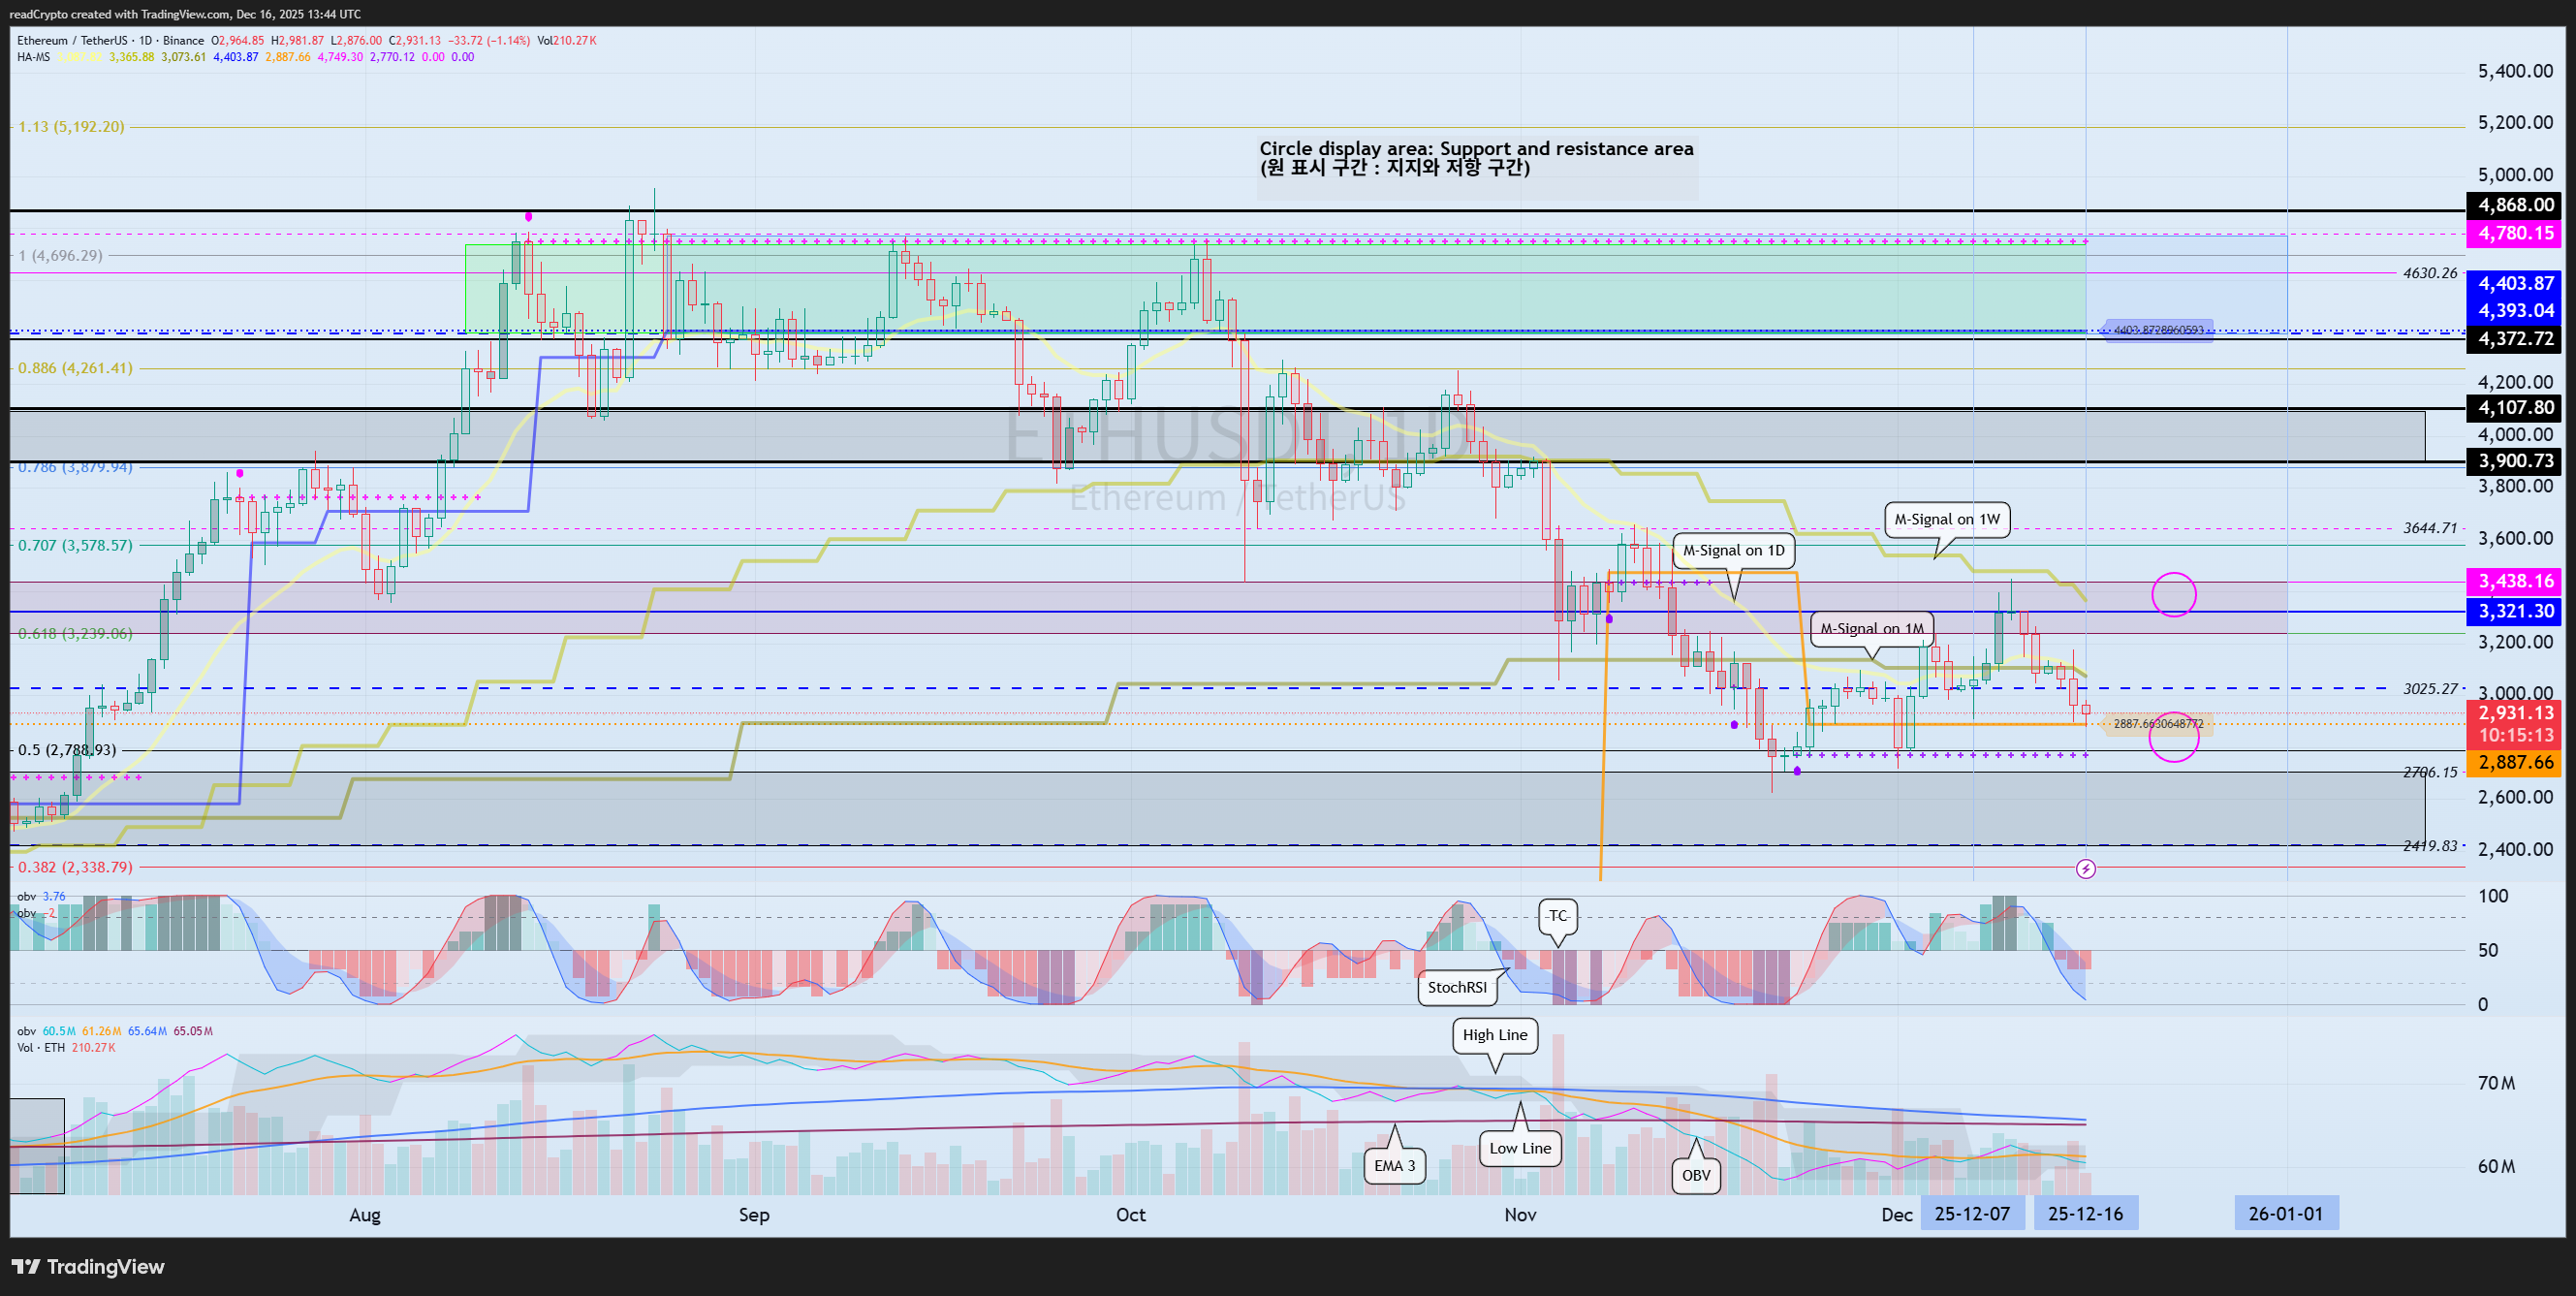
Task: Click the 65.64M value in obv legend
Action: coord(147,1031)
